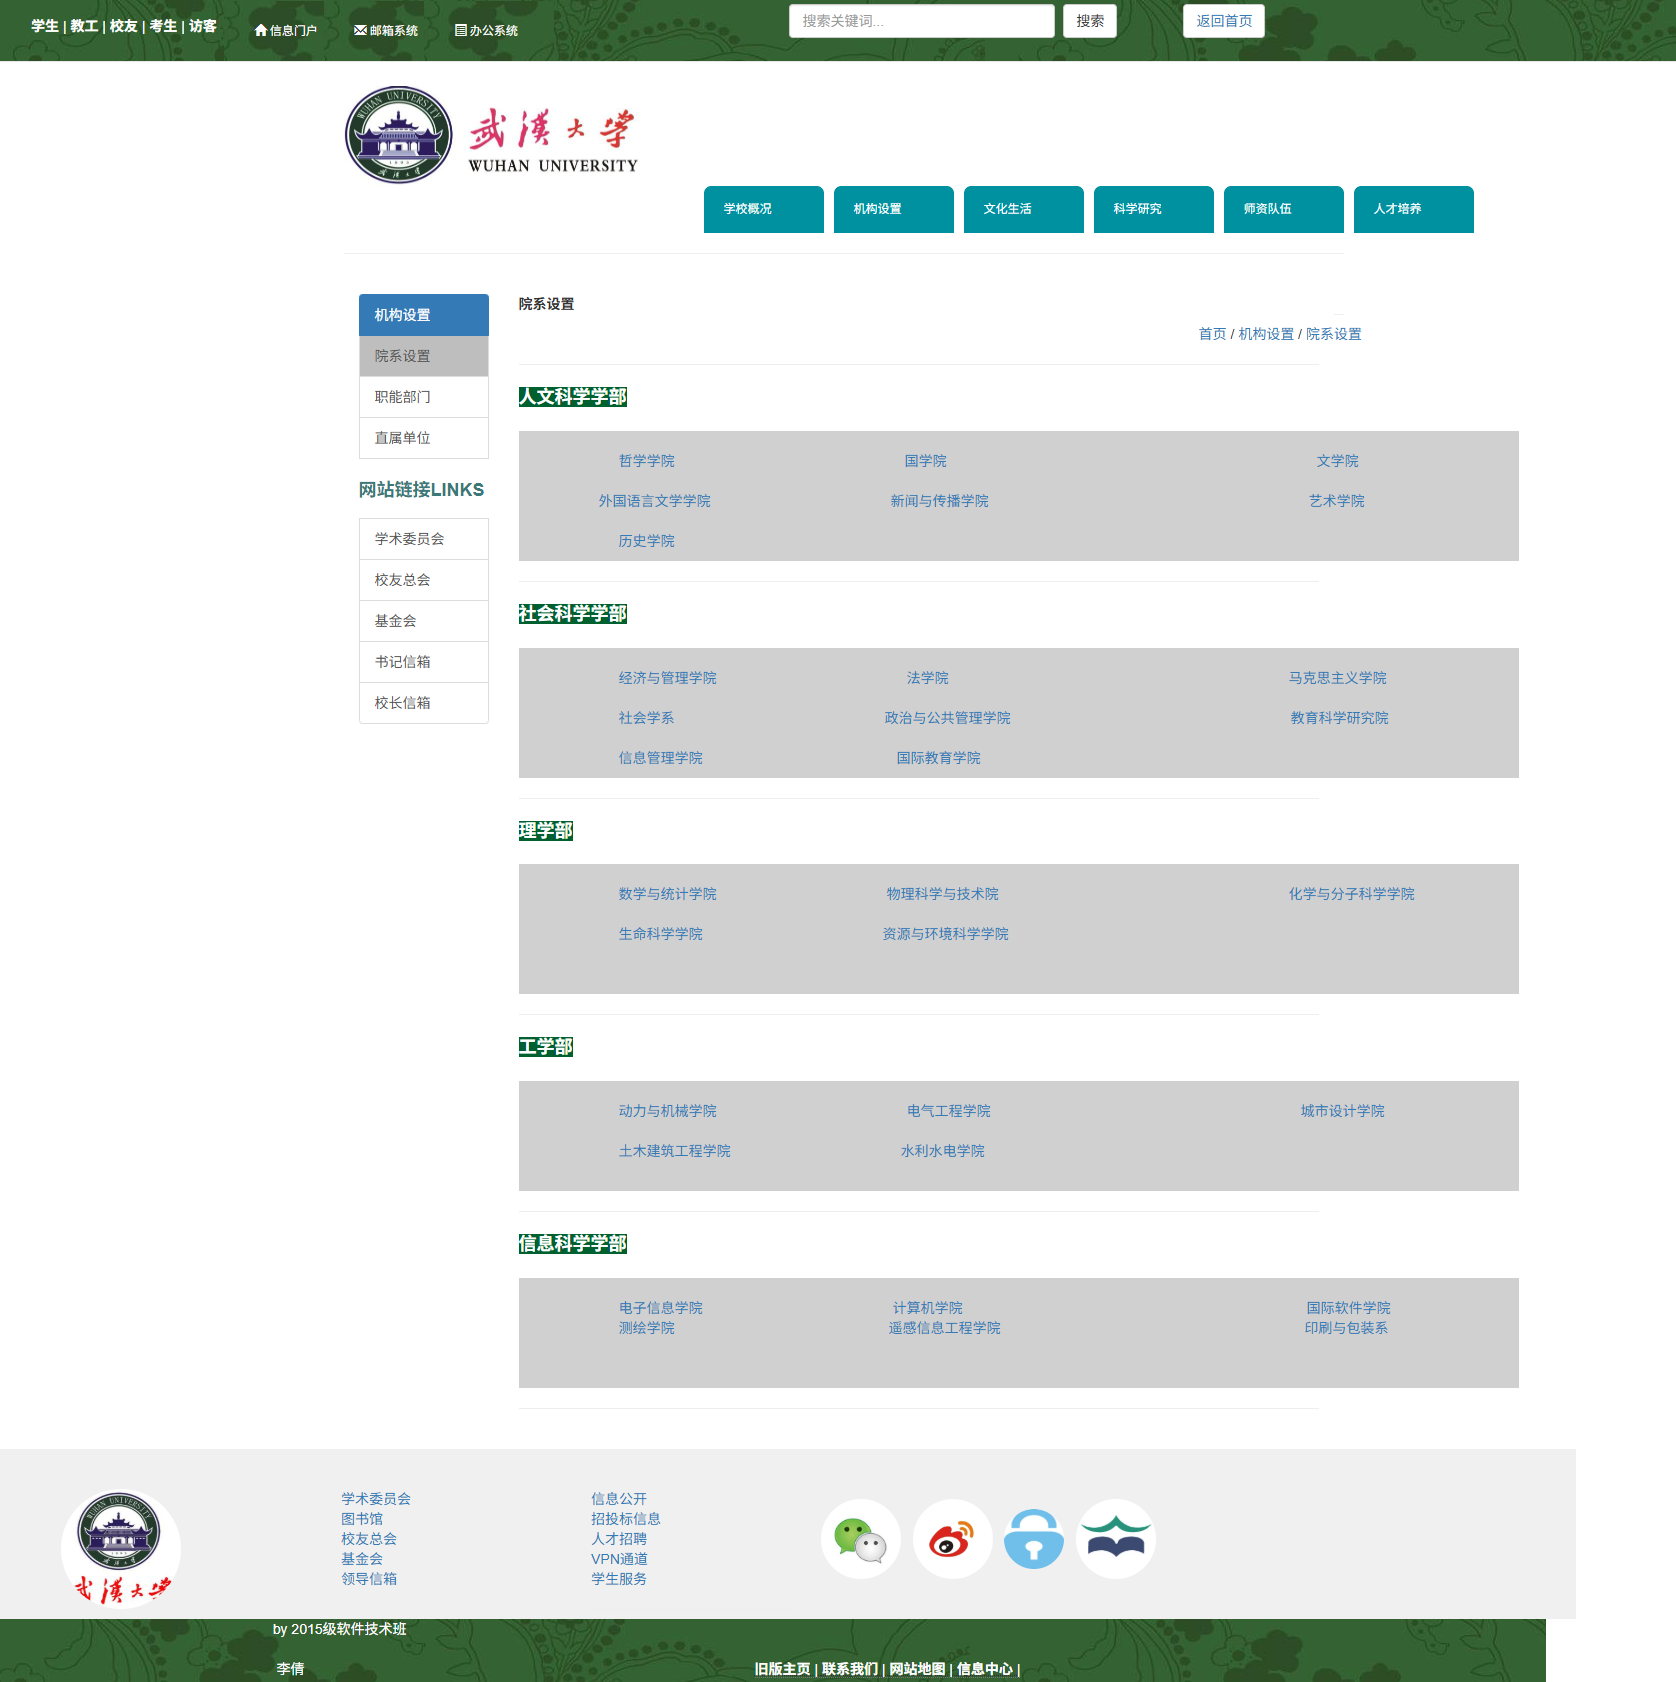Open the 法学院 link
Viewport: 1676px width, 1682px height.
click(927, 678)
